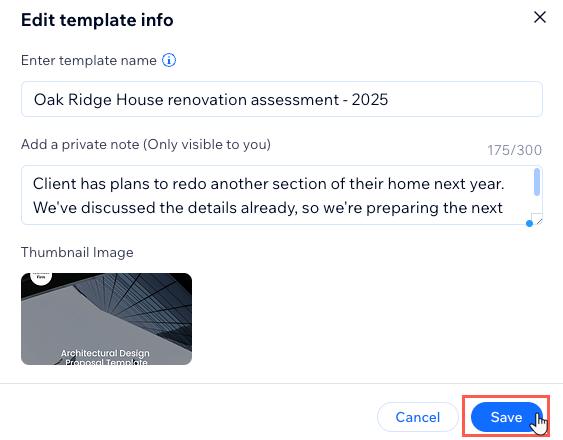The image size is (563, 440).
Task: Select the Architectural Design thumbnail image
Action: (106, 319)
